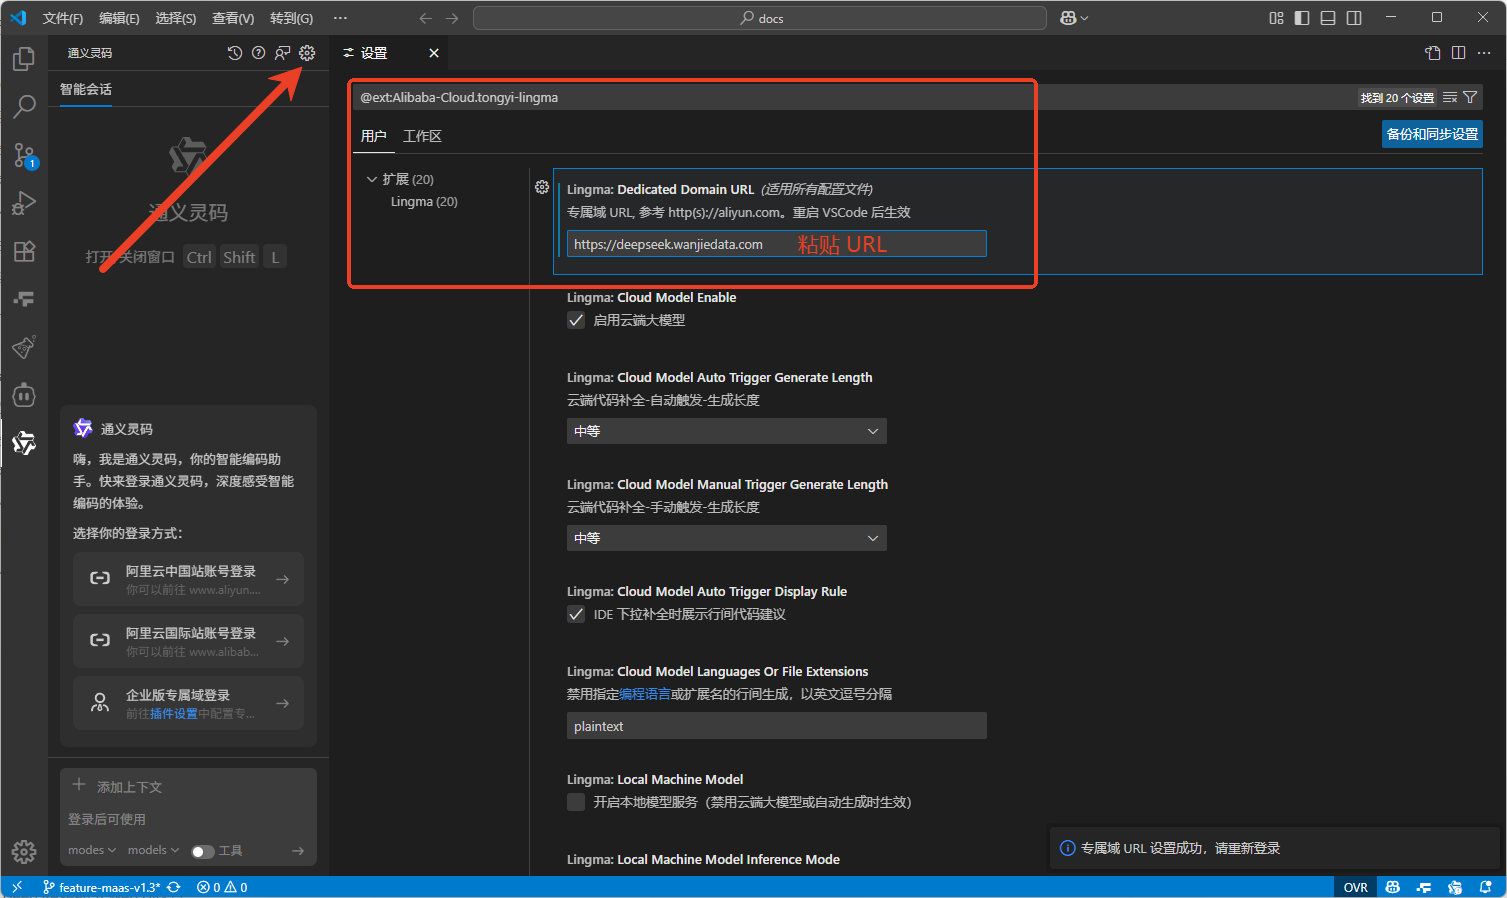1507x898 pixels.
Task: Open Manual Trigger Generate Length dropdown
Action: (x=727, y=538)
